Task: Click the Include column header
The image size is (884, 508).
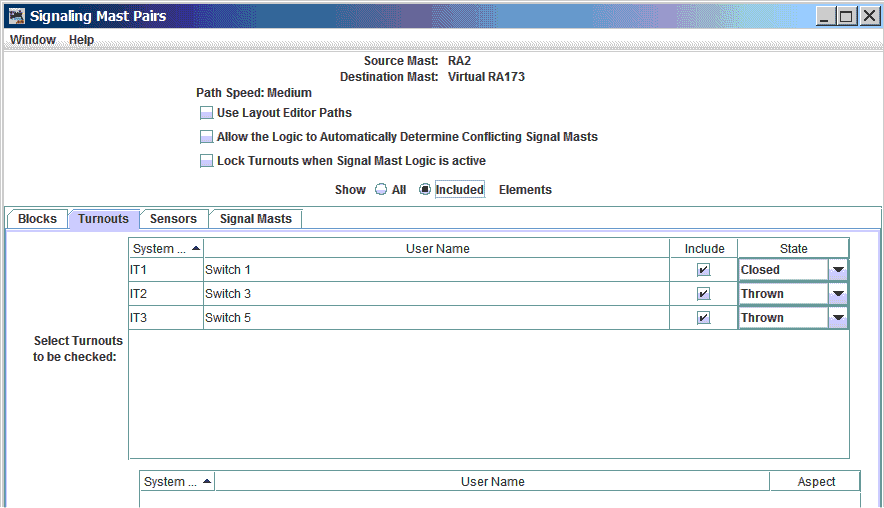Action: (704, 249)
